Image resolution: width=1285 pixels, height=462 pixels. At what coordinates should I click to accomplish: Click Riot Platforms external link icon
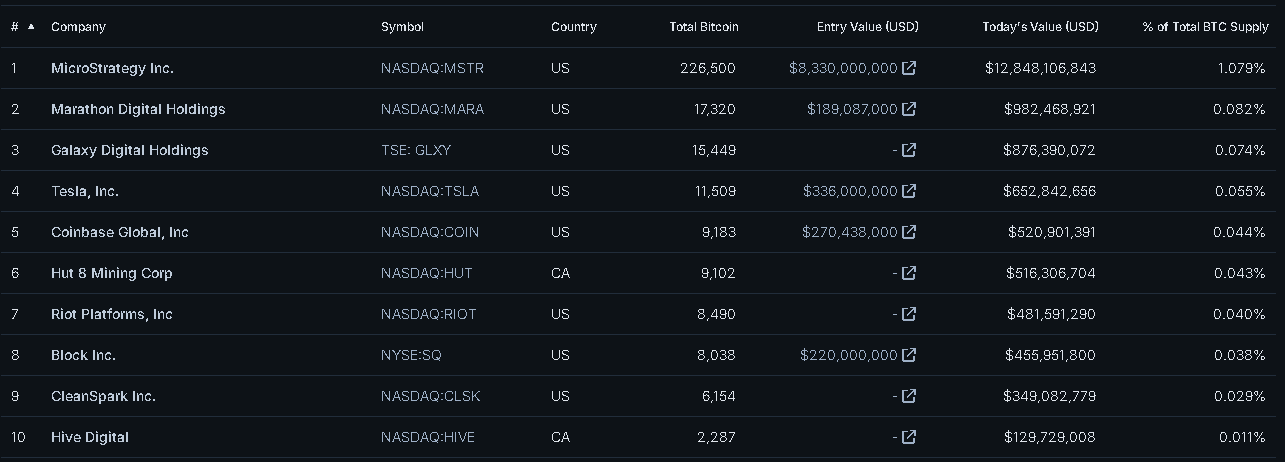click(x=909, y=314)
